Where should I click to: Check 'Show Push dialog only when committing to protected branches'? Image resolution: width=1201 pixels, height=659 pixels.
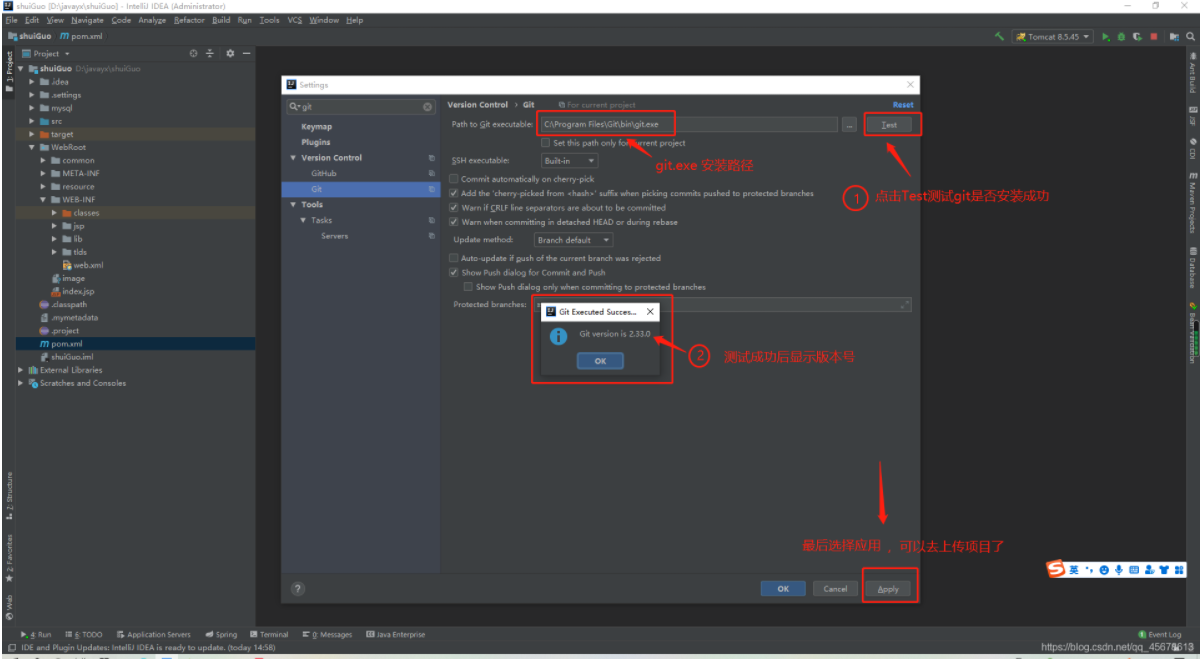(469, 287)
